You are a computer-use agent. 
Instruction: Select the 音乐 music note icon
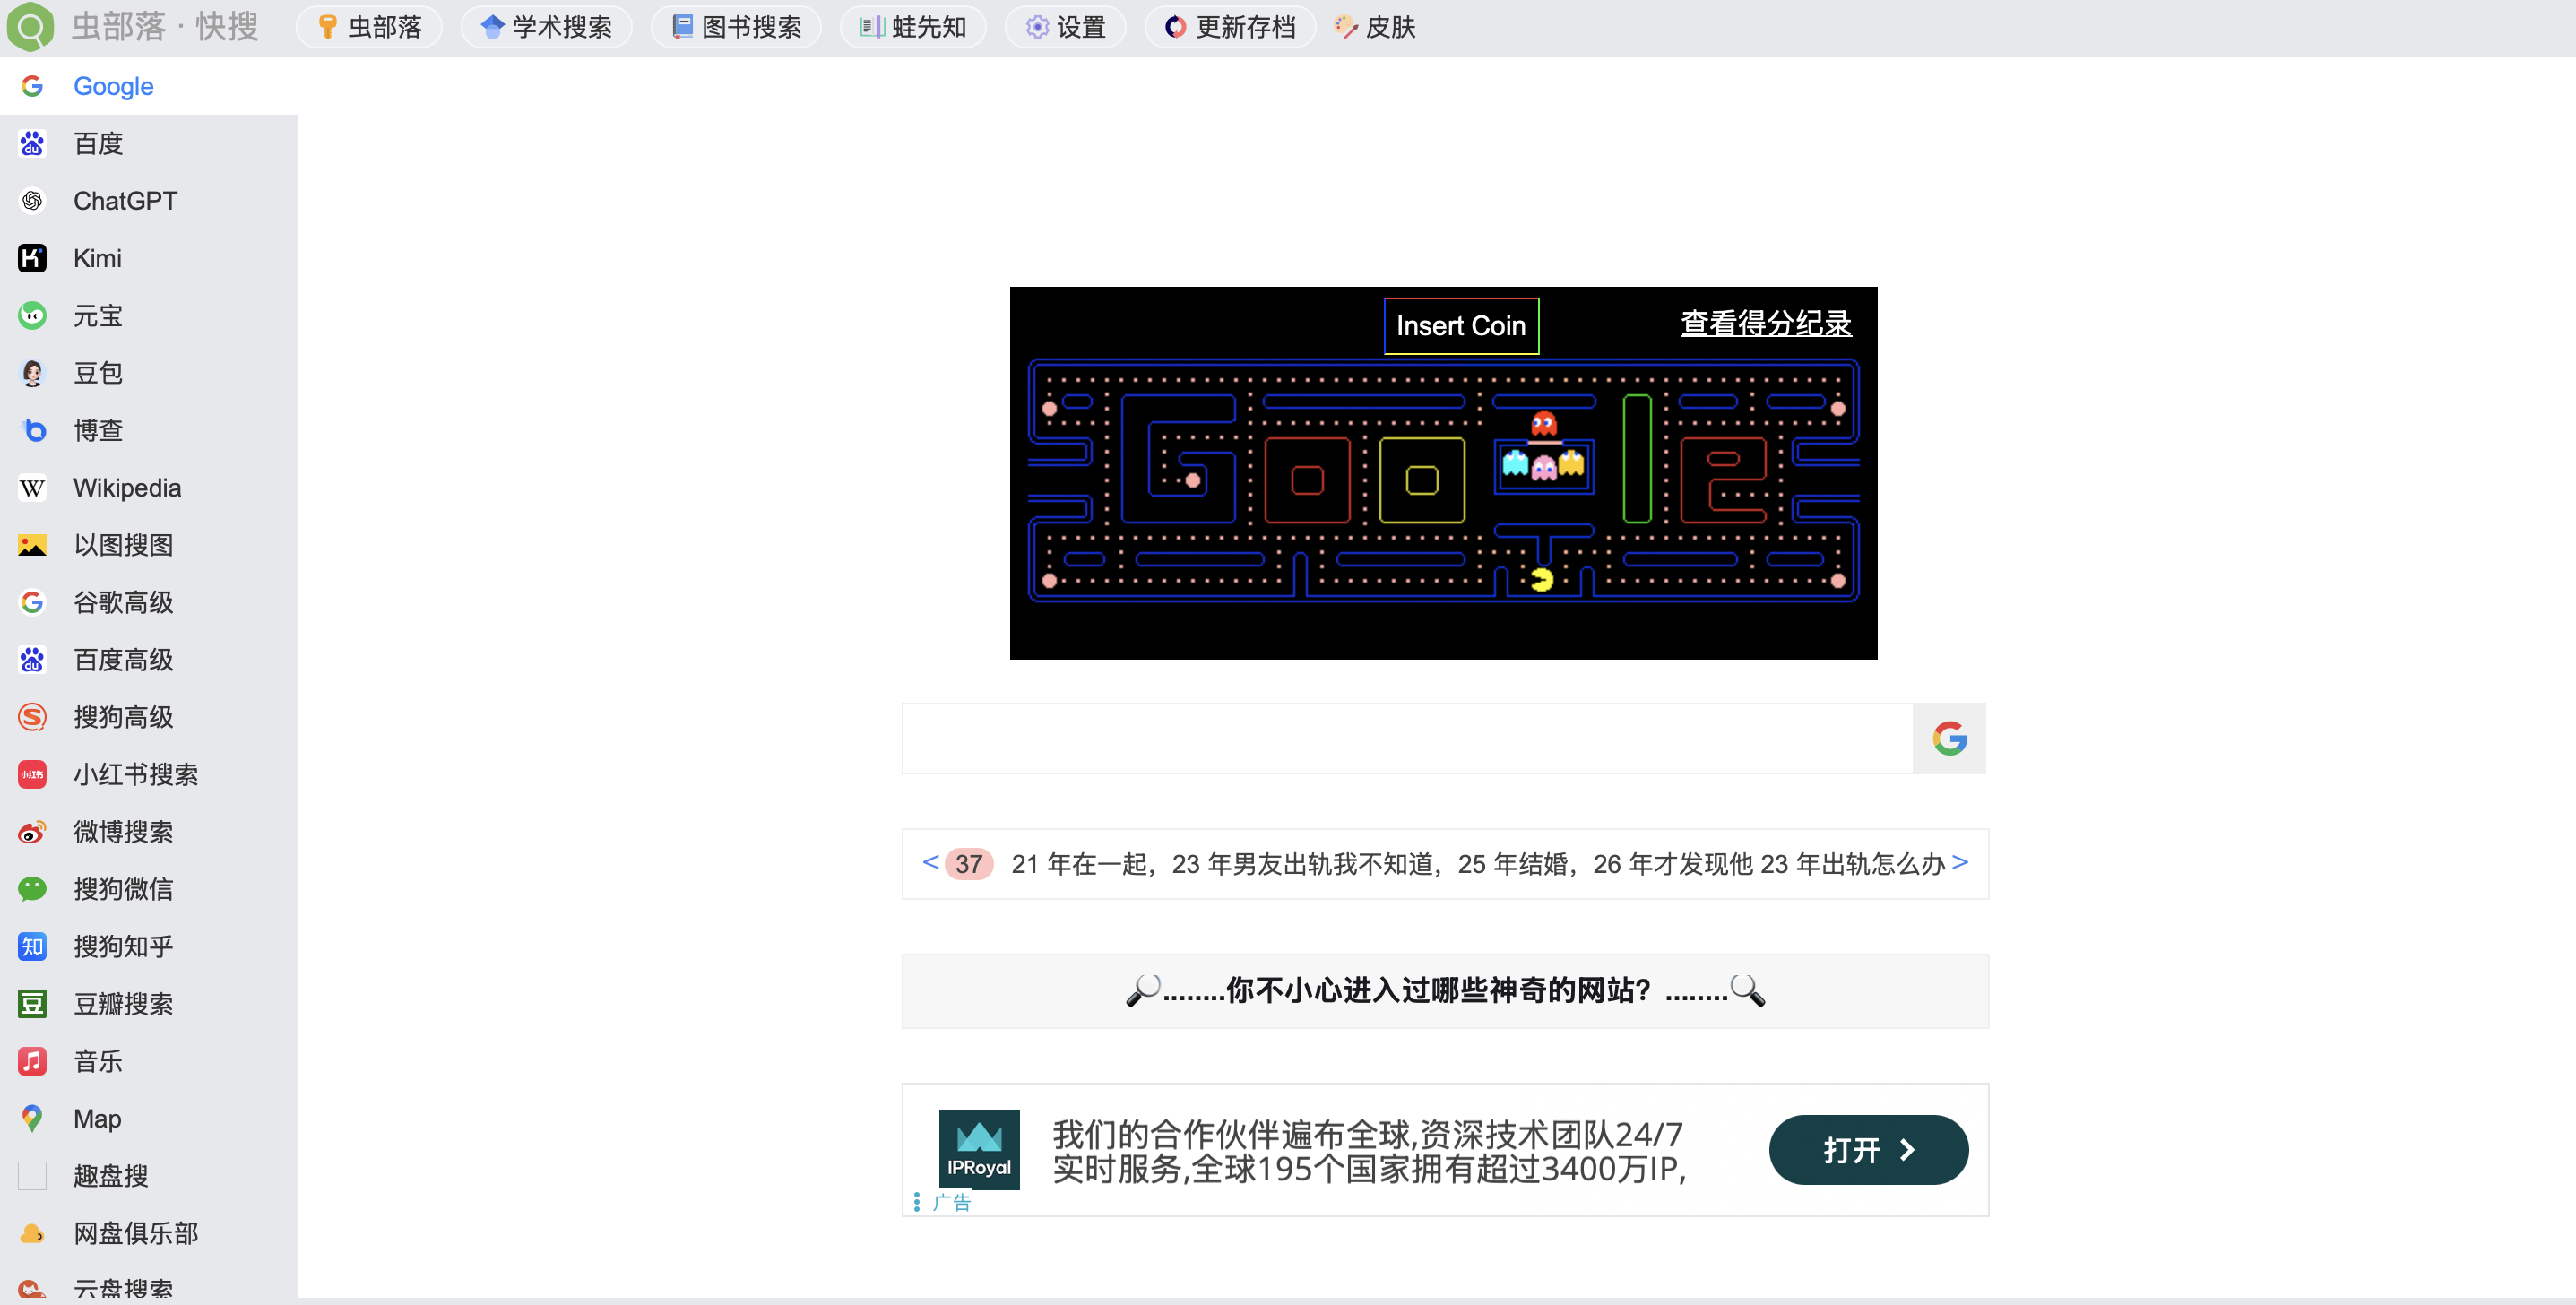pyautogui.click(x=32, y=1061)
